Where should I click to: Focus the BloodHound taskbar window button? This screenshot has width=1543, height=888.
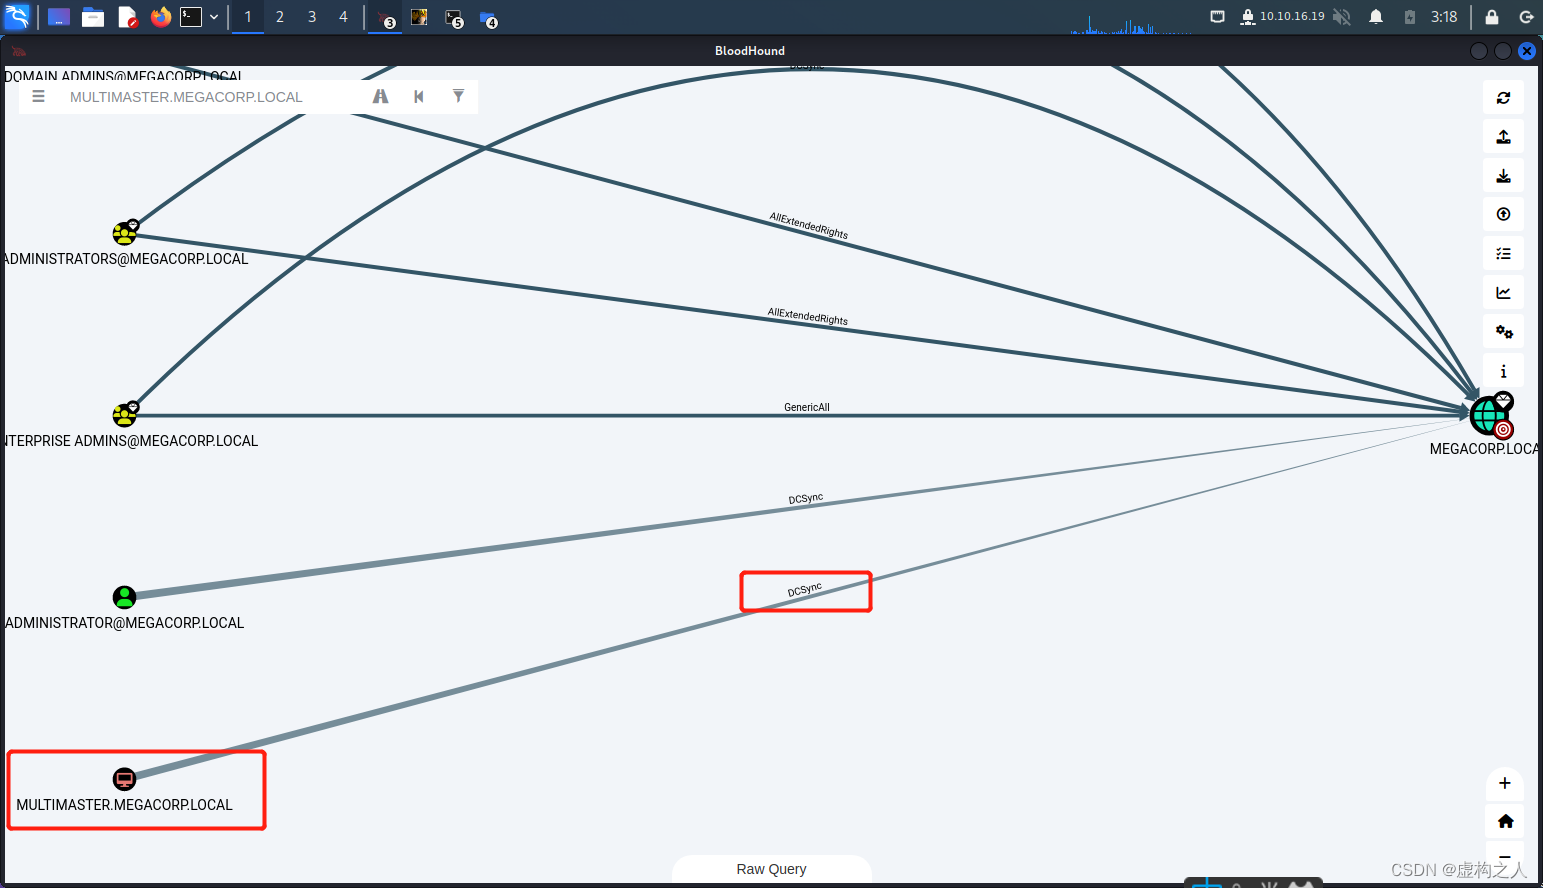(385, 17)
